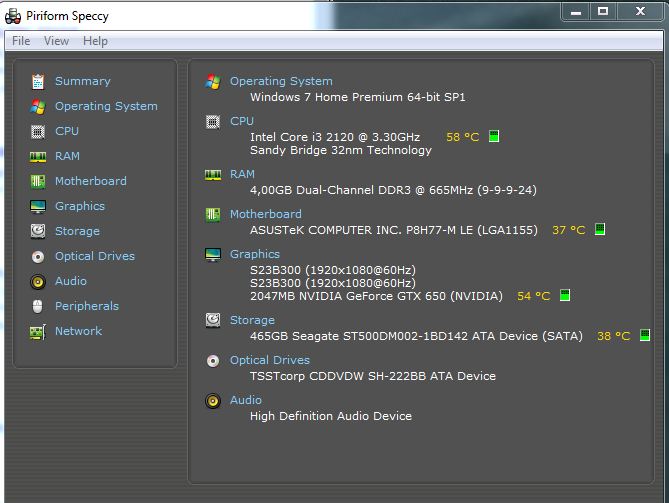This screenshot has width=669, height=503.
Task: Click the Audio speaker icon in sidebar
Action: pyautogui.click(x=38, y=282)
